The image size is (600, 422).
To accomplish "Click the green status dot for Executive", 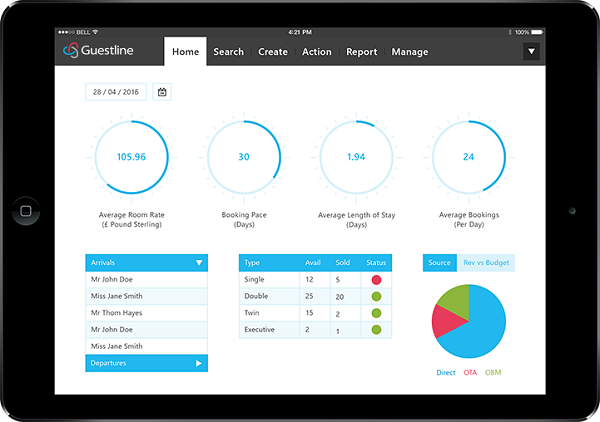I will (376, 330).
